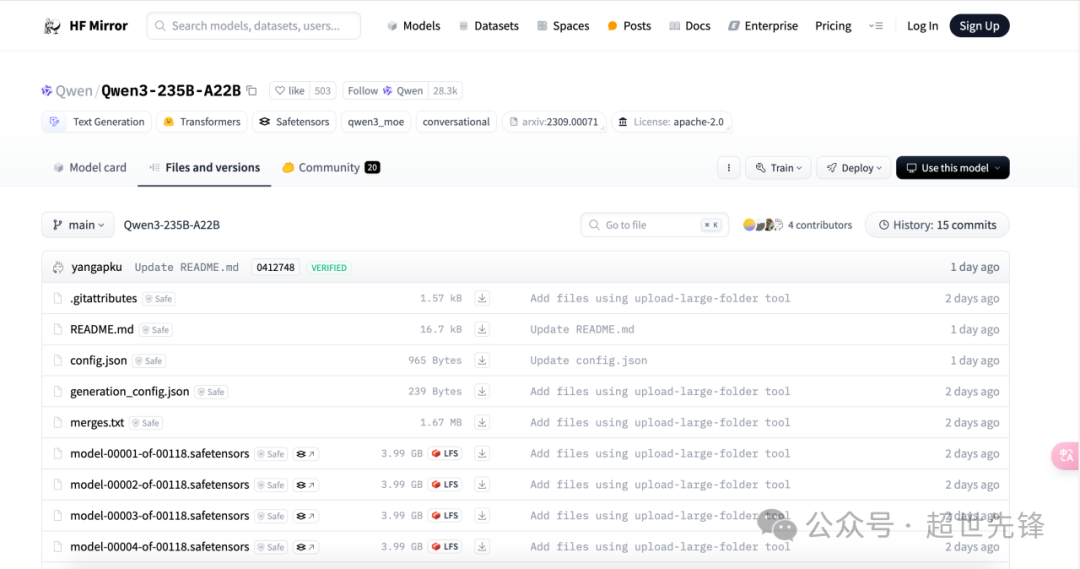Click LFS badge on model-00004 row
This screenshot has height=569, width=1080.
[445, 546]
